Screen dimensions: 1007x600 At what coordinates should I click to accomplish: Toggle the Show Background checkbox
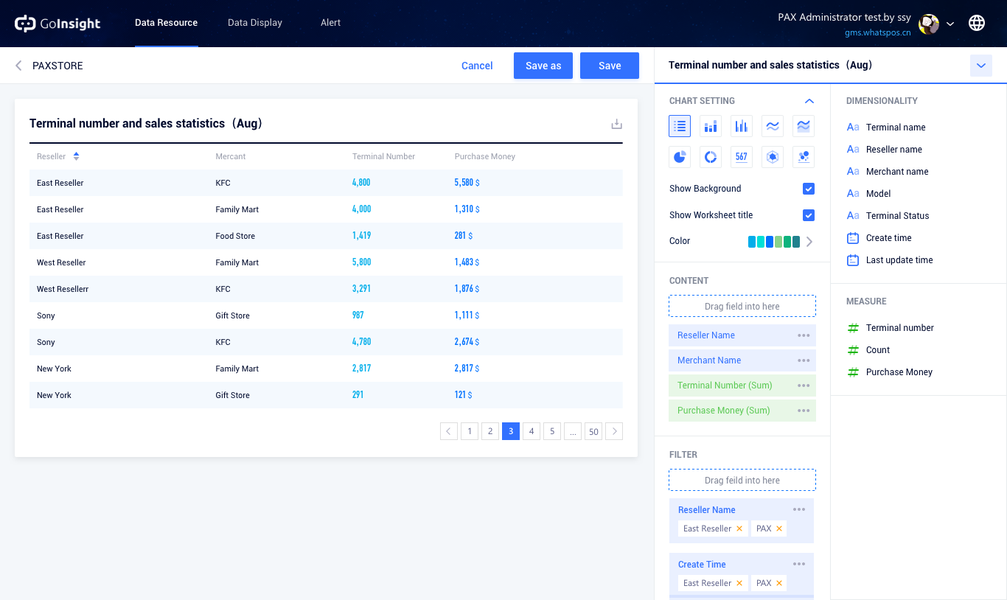(x=809, y=188)
